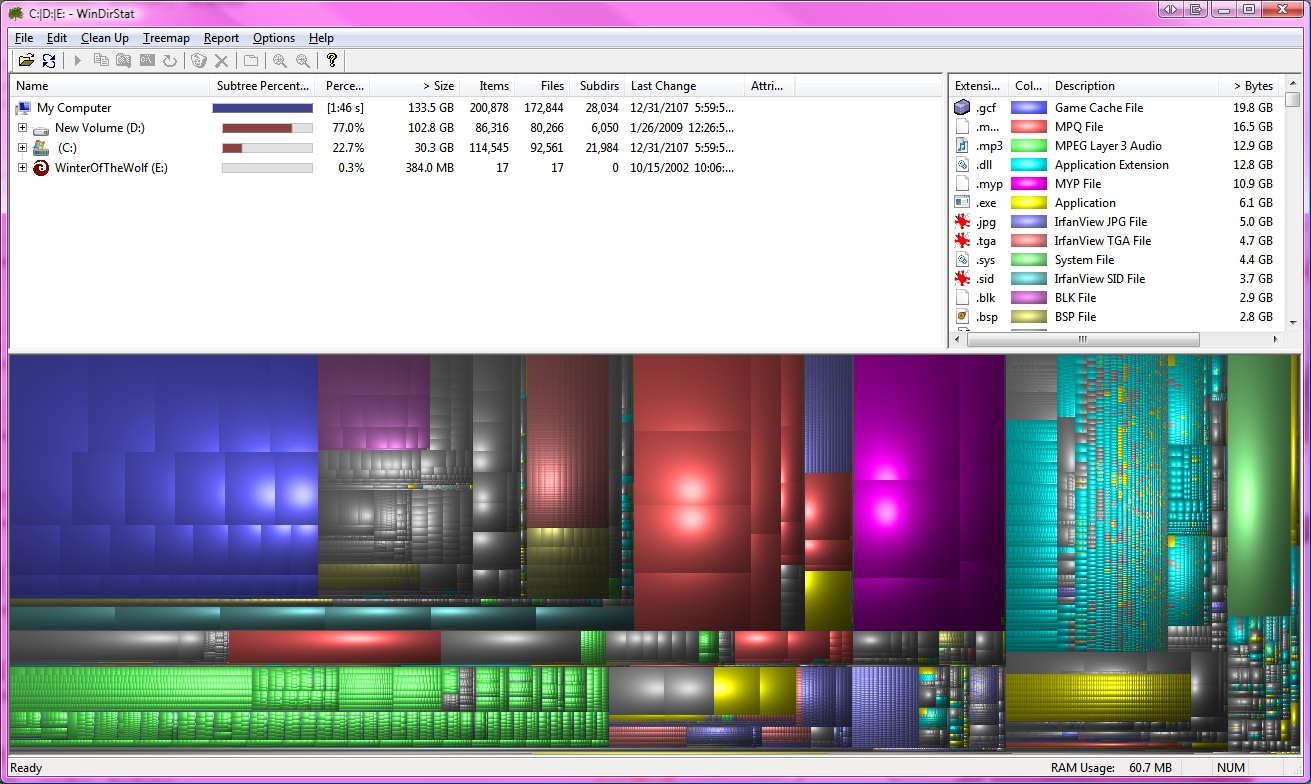This screenshot has height=784, width=1311.
Task: Expand the New Volume (D:) tree node
Action: (x=22, y=128)
